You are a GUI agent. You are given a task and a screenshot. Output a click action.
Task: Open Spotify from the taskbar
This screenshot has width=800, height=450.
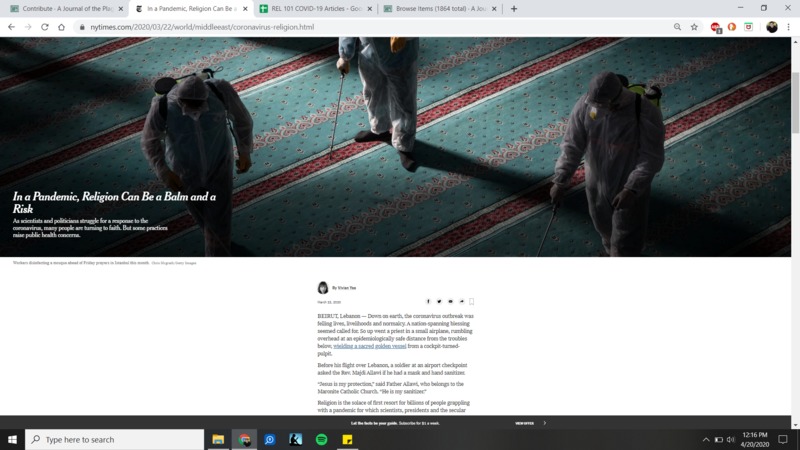point(322,440)
